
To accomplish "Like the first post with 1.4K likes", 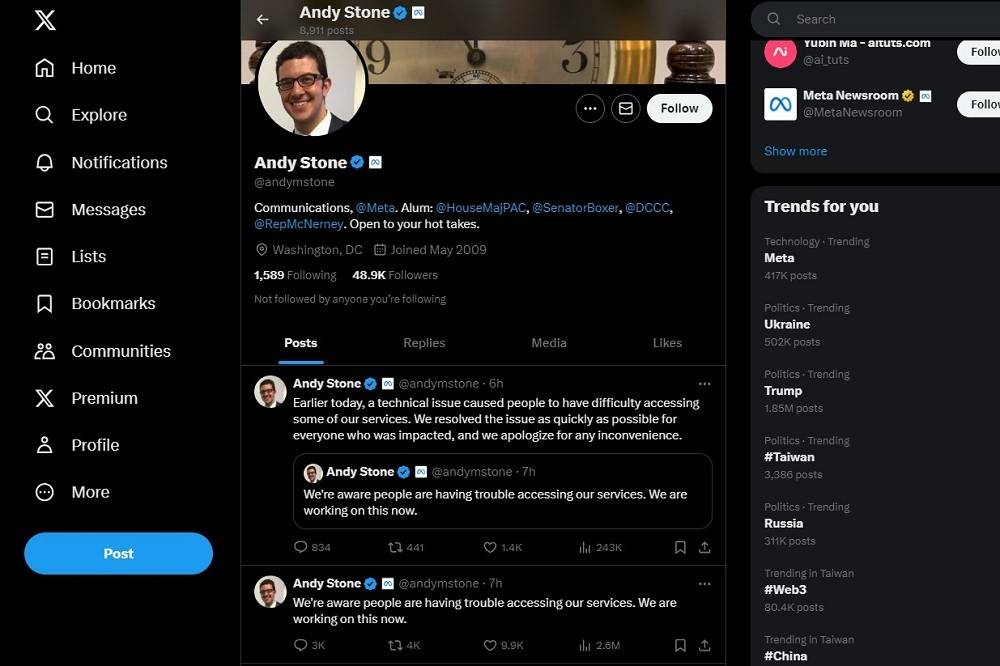I will (503, 547).
